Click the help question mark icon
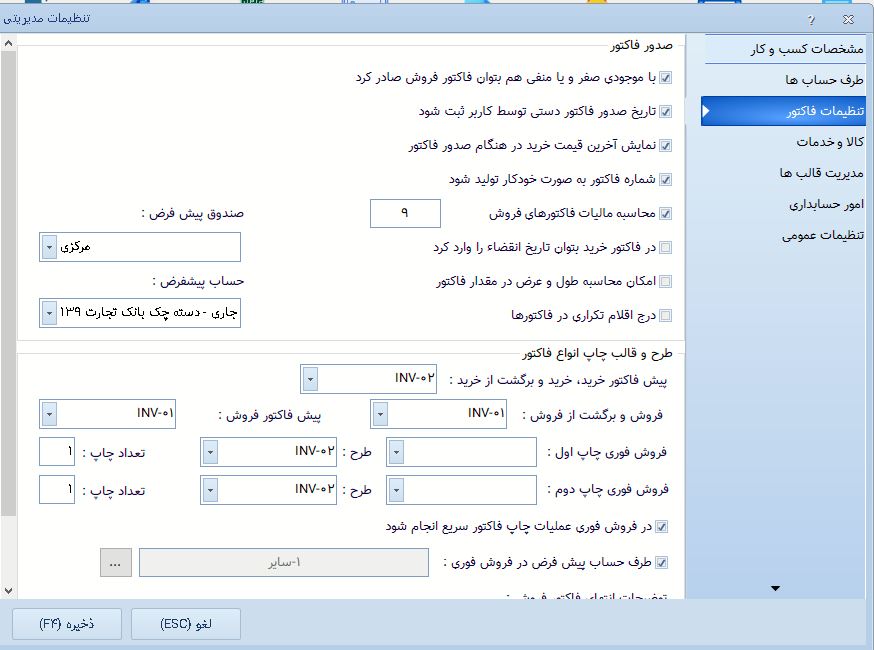Image resolution: width=874 pixels, height=650 pixels. (811, 19)
